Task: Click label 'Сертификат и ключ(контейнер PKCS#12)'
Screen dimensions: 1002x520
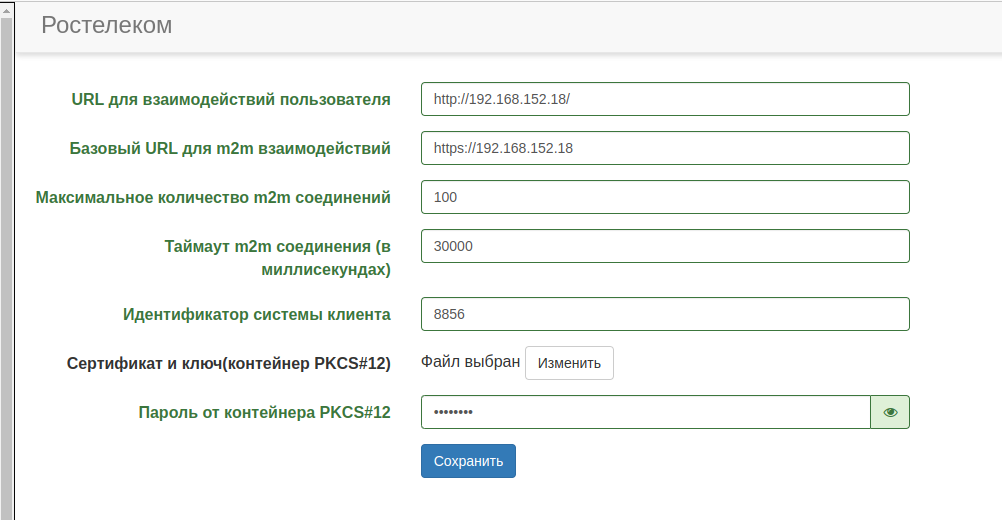Action: [229, 363]
